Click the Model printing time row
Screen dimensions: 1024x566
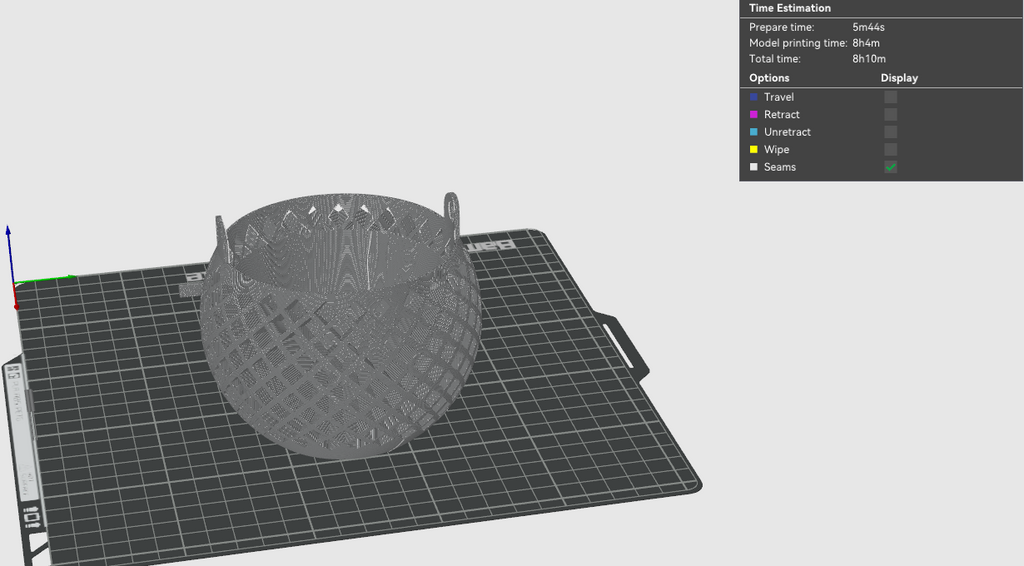click(x=880, y=43)
